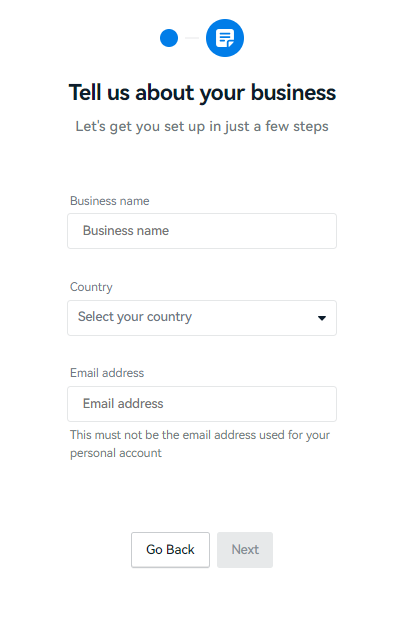Open the Country dropdown
Viewport: 403px width, 618px height.
pos(202,318)
